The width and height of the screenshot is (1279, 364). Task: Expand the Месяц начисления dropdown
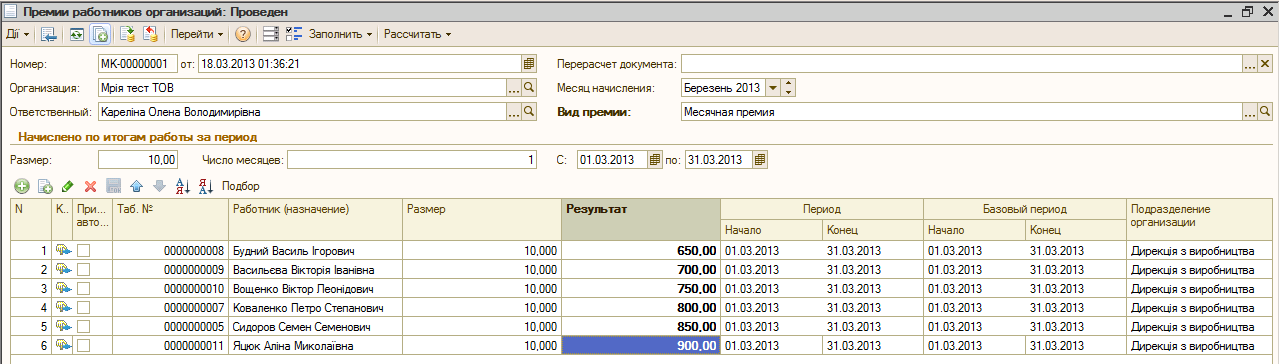[773, 88]
